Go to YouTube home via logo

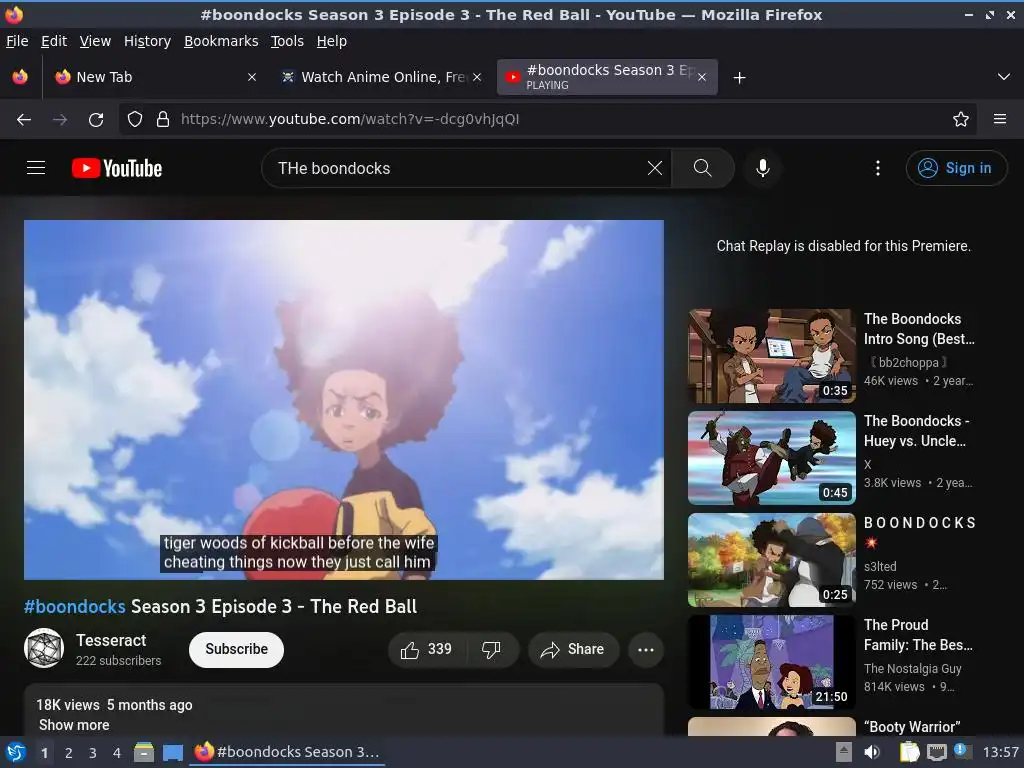pos(117,168)
